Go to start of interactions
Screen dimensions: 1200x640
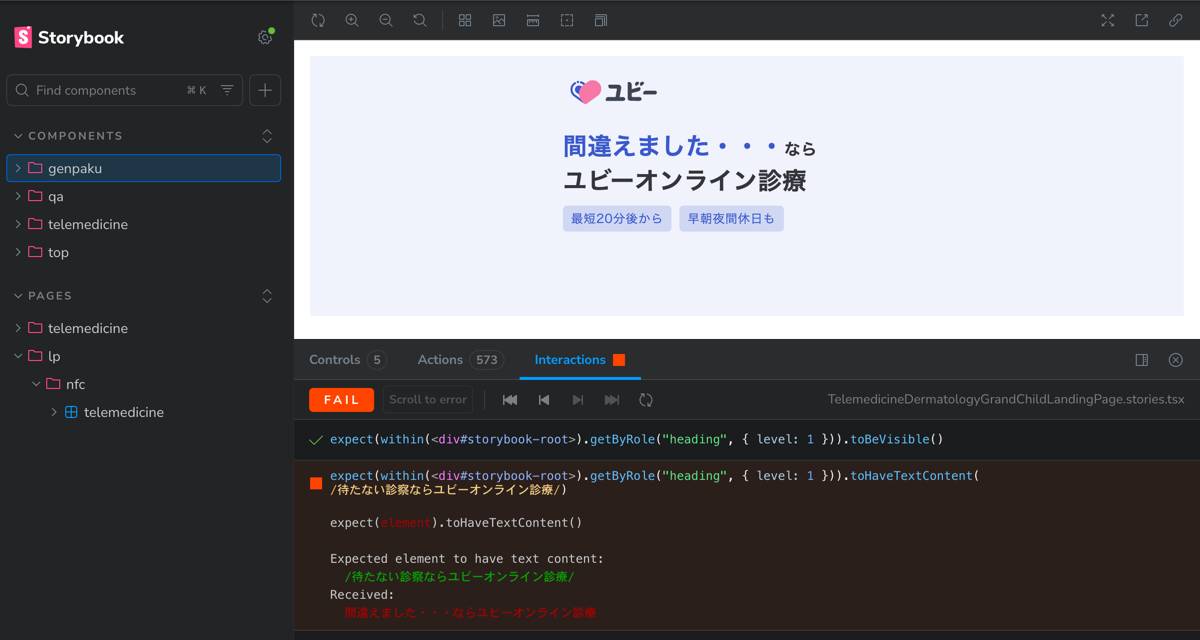[x=510, y=400]
